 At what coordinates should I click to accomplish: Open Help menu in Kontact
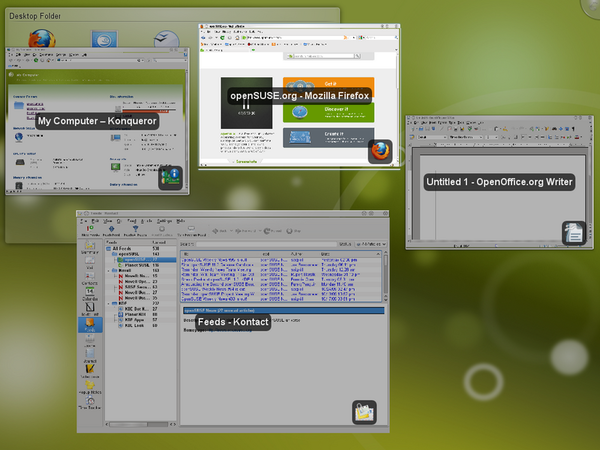[181, 221]
